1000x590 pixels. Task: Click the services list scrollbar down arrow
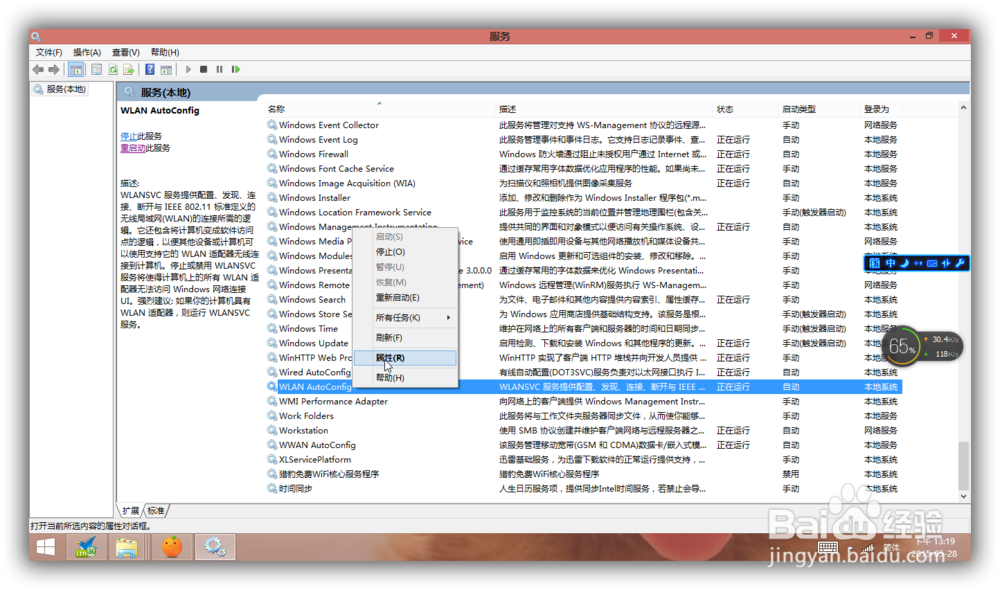tap(963, 496)
